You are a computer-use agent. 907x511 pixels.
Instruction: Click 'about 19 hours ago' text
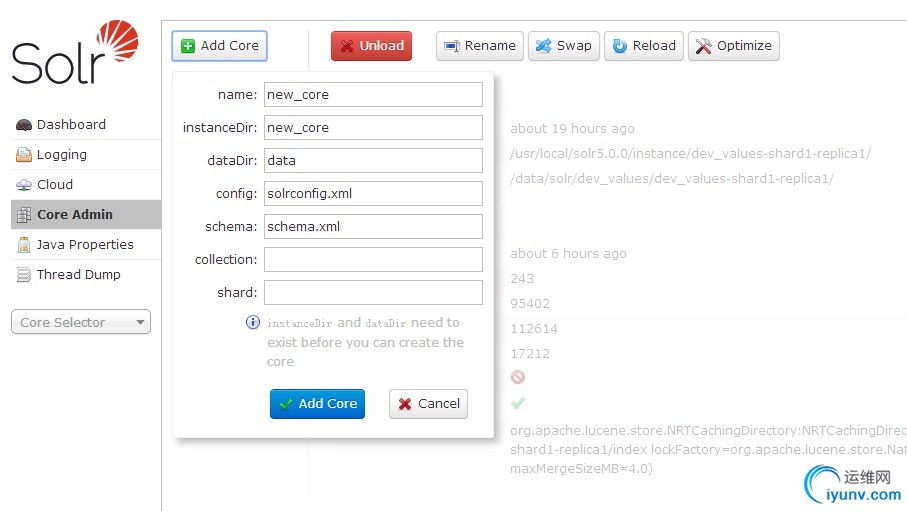click(572, 128)
